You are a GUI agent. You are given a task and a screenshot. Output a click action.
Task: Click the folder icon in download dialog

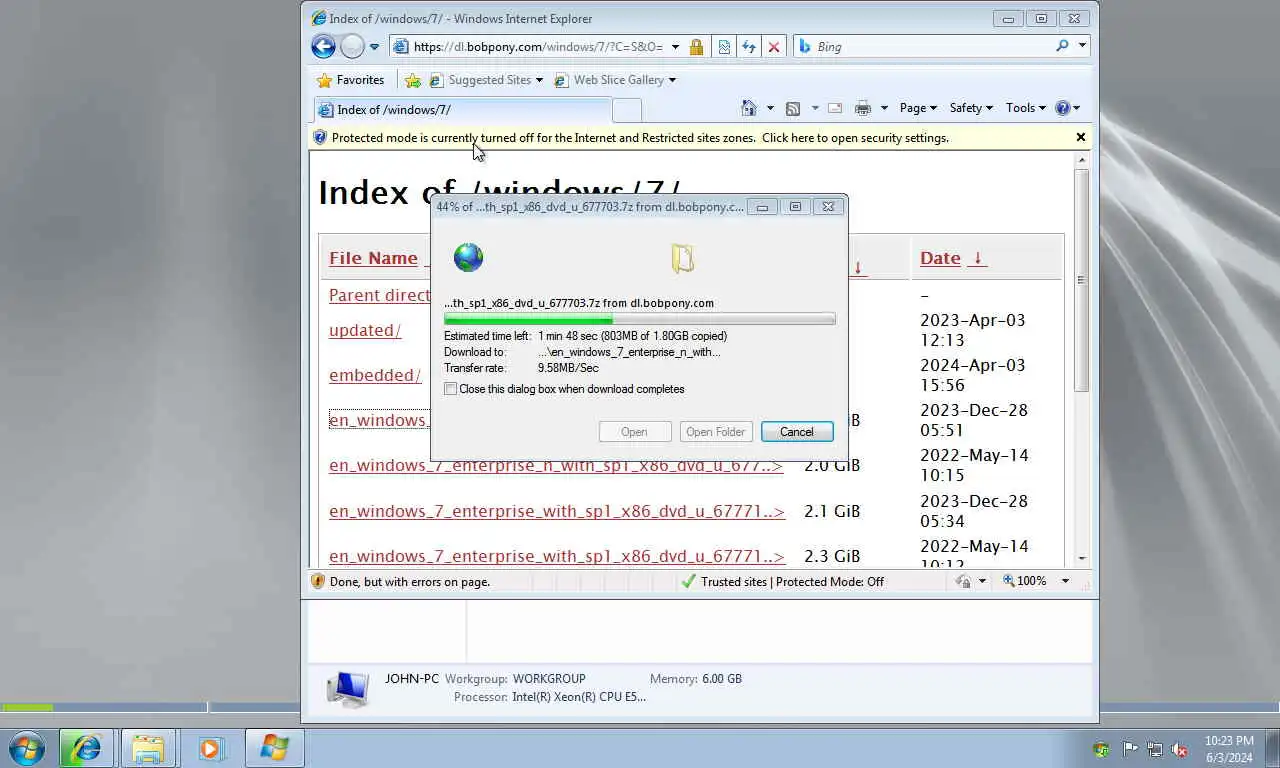[682, 258]
